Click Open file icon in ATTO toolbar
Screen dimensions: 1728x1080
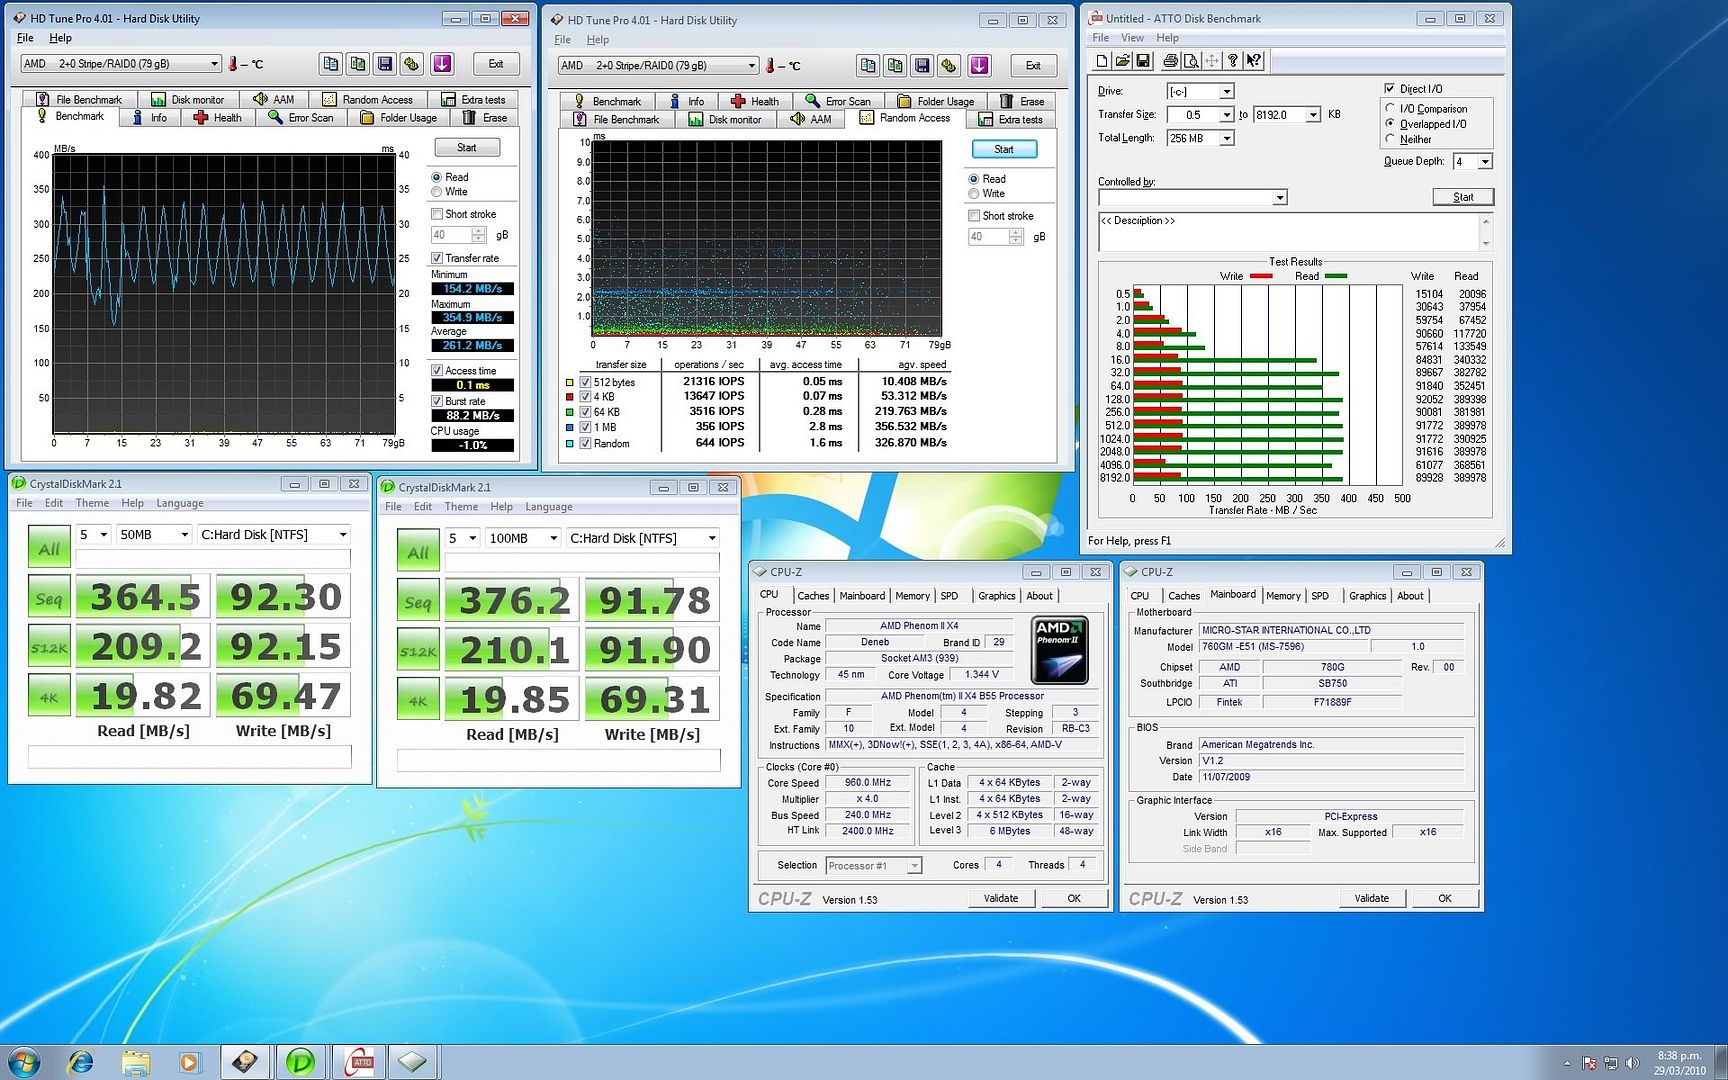point(1123,61)
